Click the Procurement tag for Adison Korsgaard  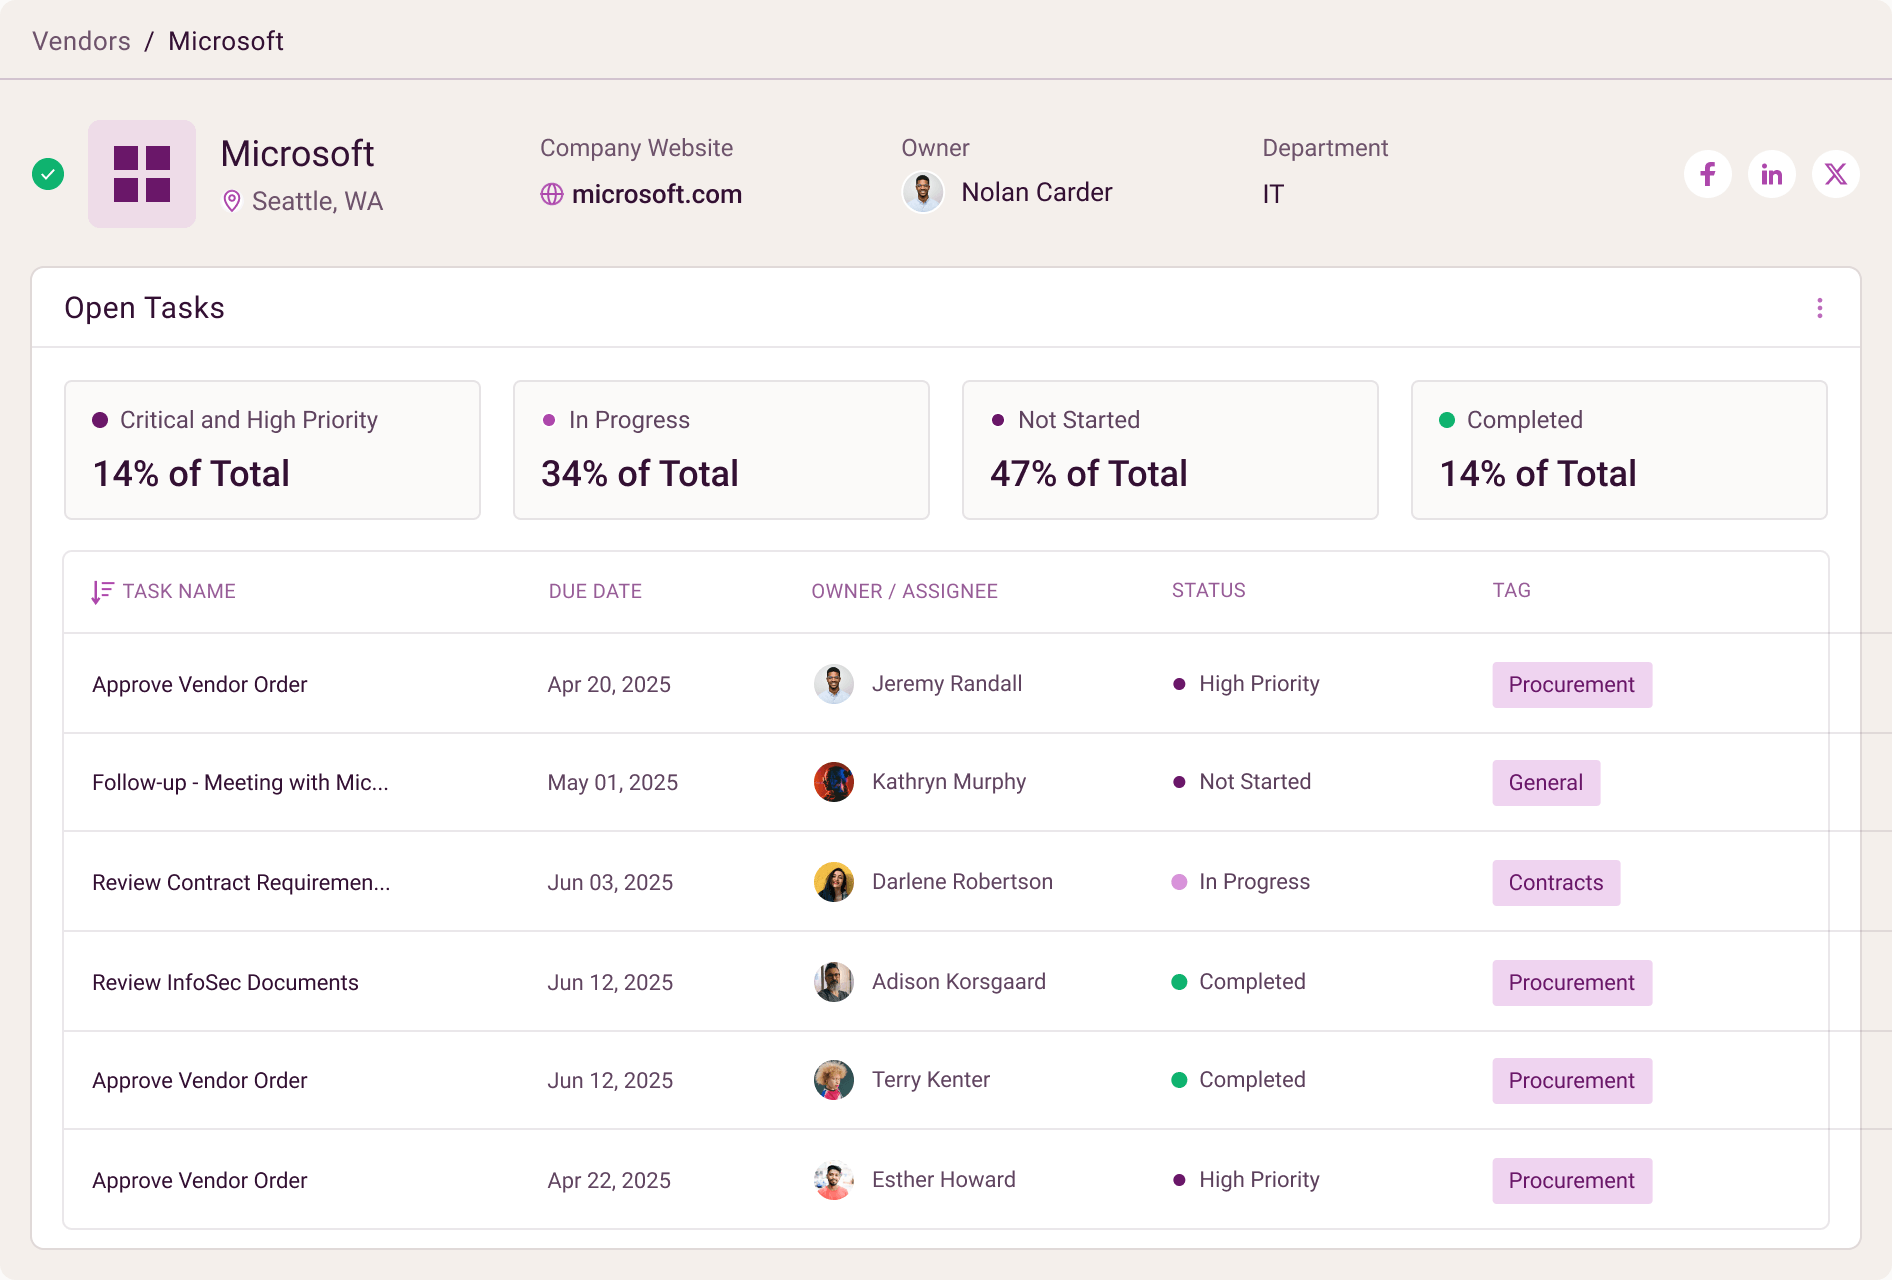(x=1572, y=983)
